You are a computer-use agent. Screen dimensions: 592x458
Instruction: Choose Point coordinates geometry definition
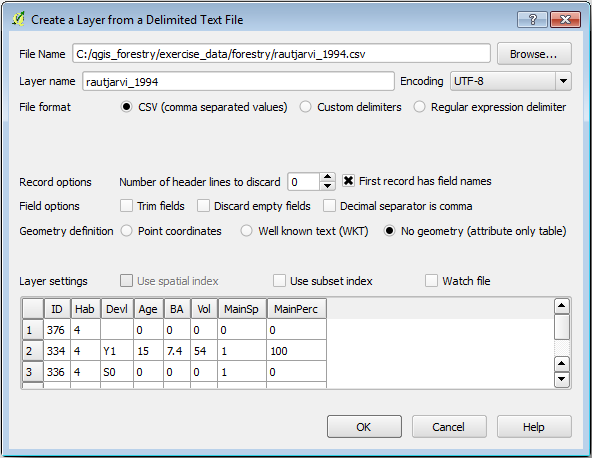pos(126,231)
